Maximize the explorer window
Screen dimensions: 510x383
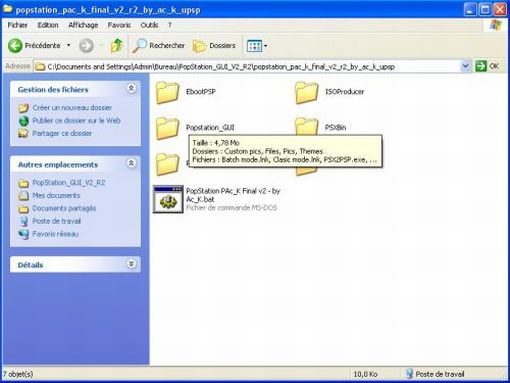[485, 10]
